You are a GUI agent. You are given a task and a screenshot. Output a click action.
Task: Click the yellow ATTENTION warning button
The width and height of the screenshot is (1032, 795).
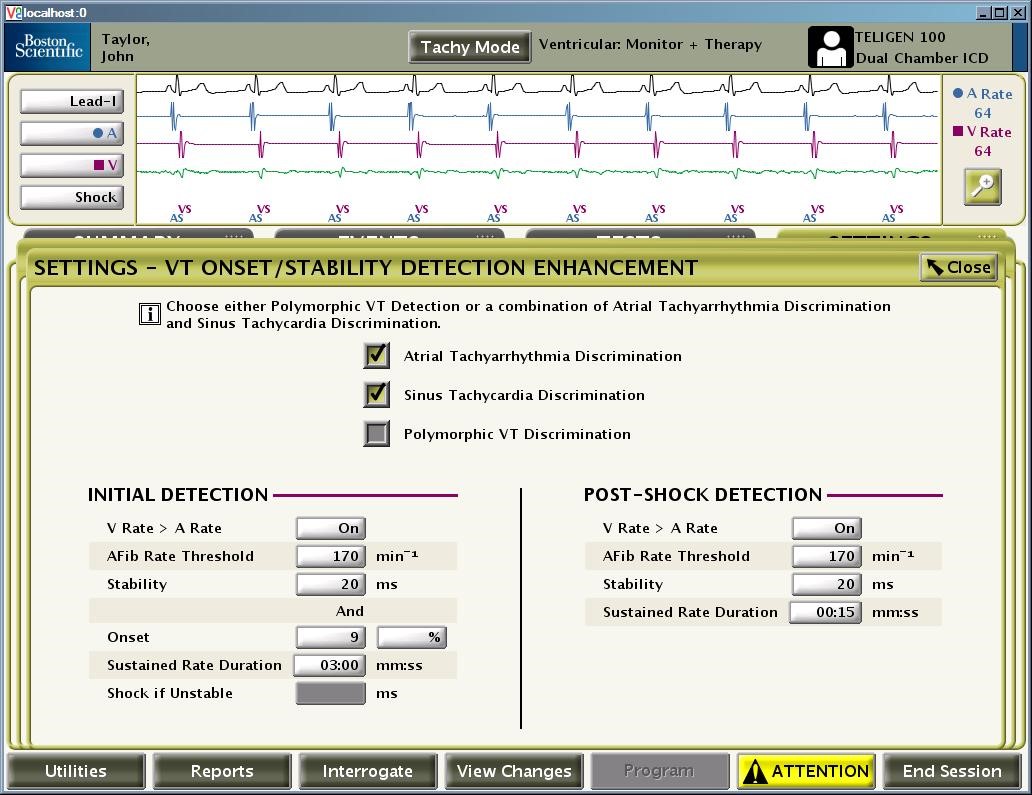coord(806,771)
